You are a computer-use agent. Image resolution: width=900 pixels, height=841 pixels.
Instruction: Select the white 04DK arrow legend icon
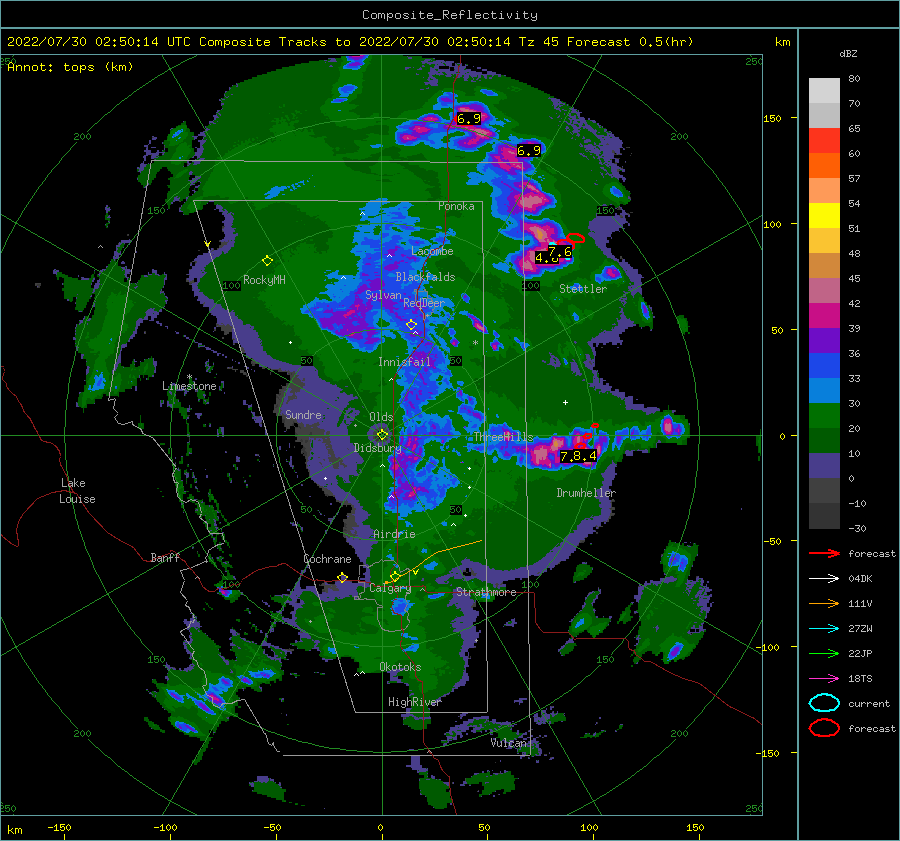tap(824, 578)
